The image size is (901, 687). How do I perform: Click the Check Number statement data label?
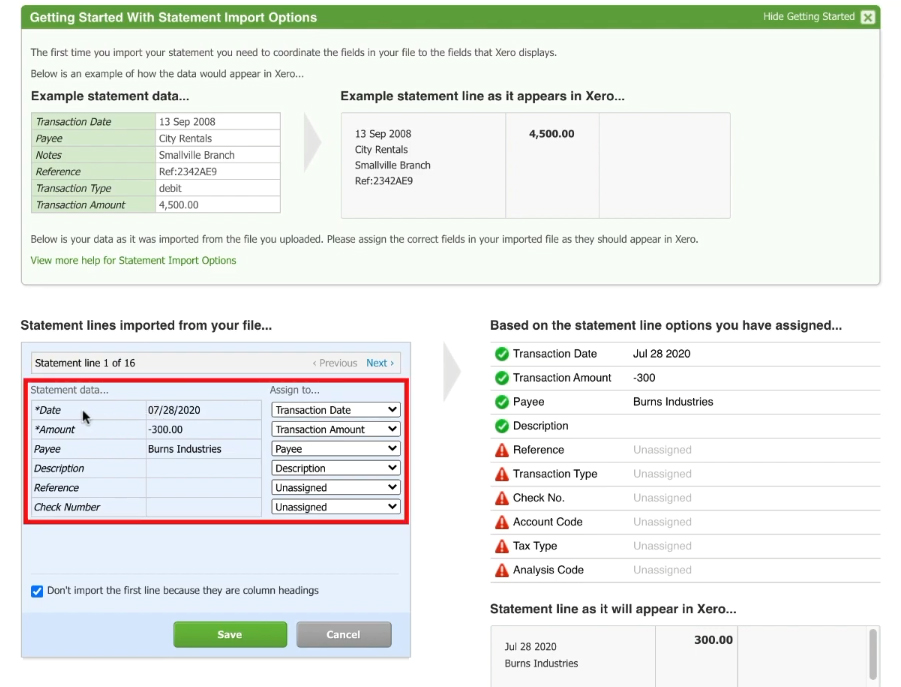67,507
